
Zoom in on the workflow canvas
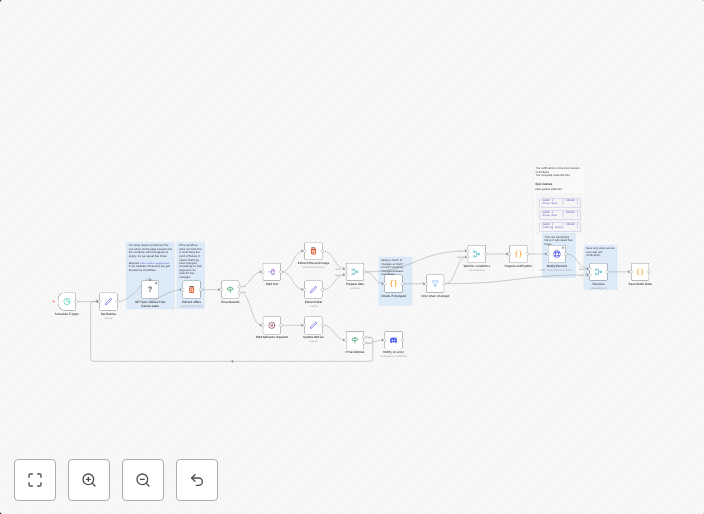(89, 480)
